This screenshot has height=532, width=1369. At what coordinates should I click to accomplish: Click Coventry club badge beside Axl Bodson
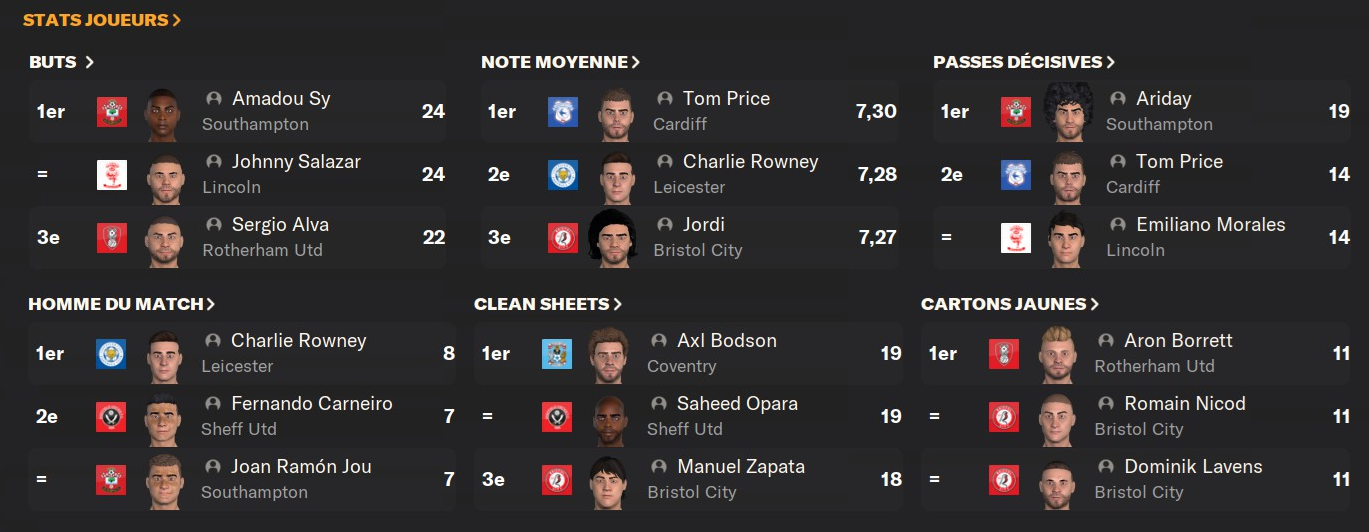[x=557, y=353]
